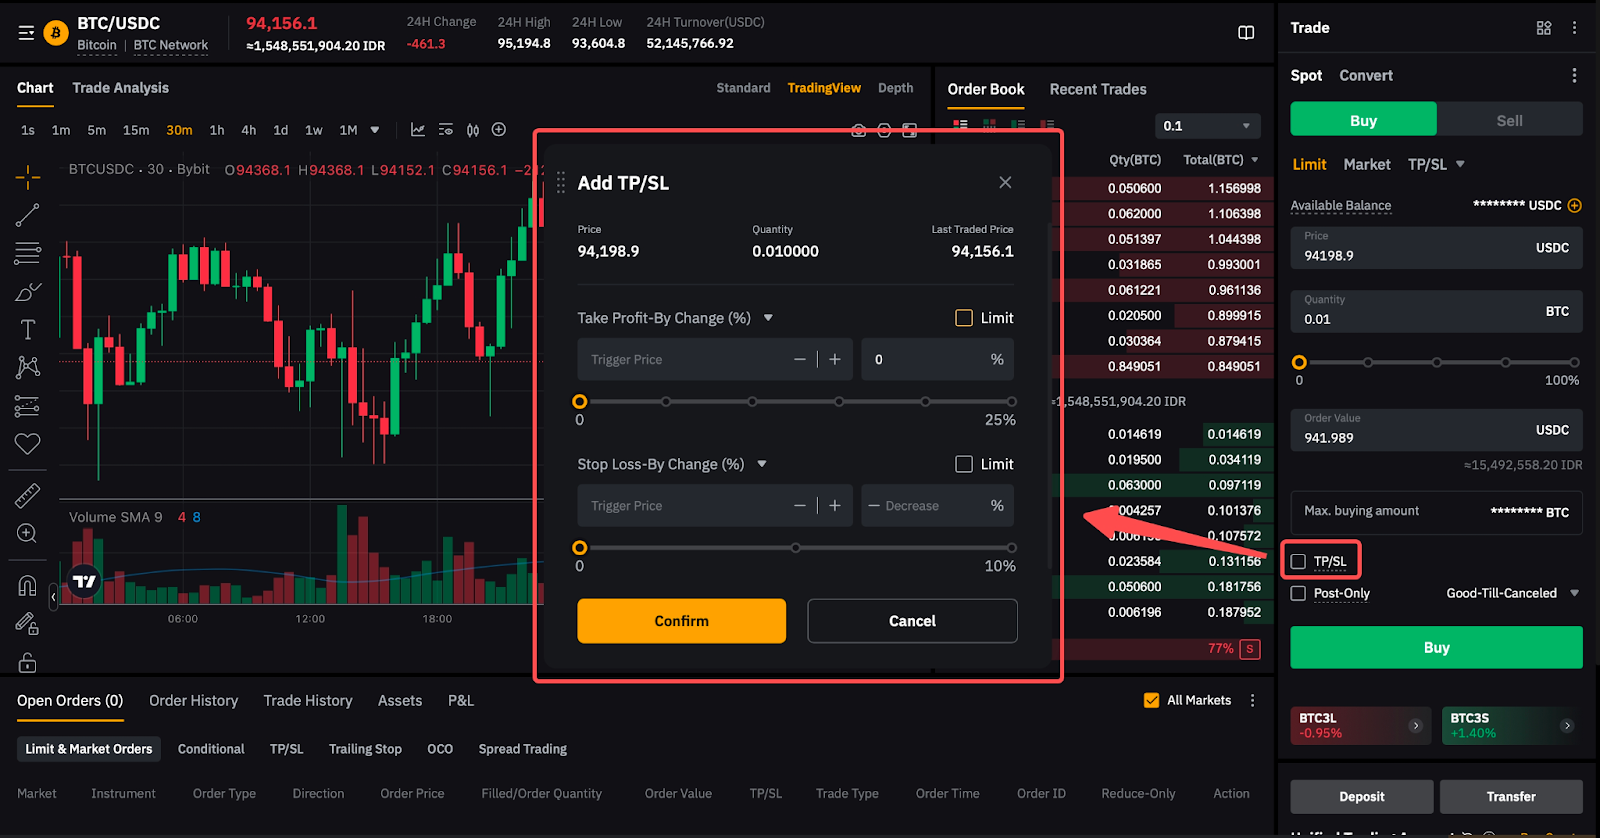Click the magnet mode icon
The image size is (1600, 838).
tap(28, 586)
